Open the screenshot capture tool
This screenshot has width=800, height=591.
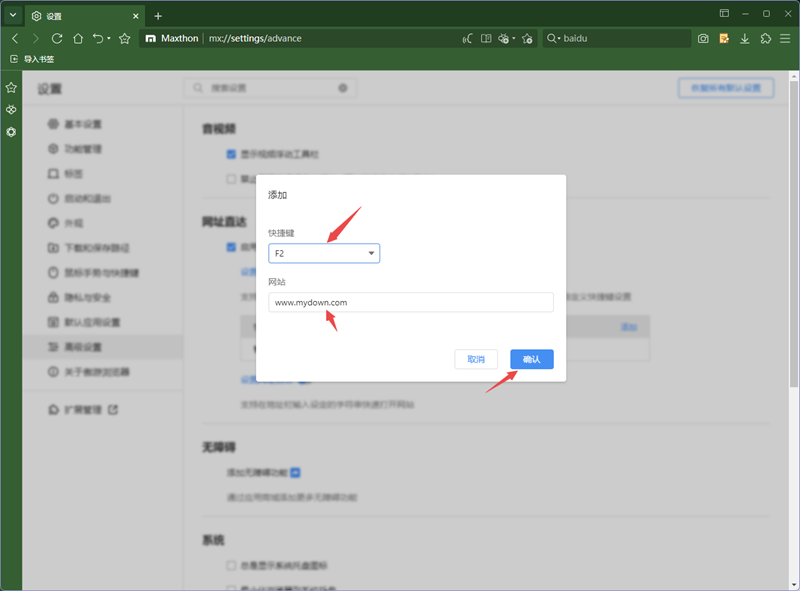click(x=703, y=38)
